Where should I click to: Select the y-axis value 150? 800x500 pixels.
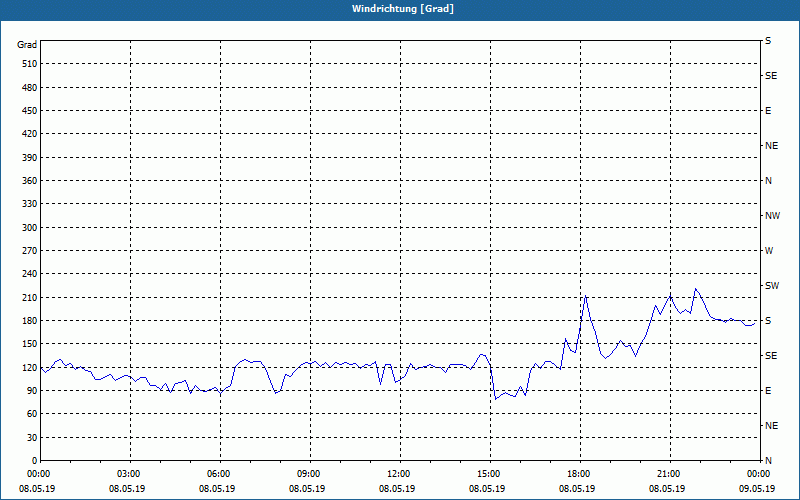click(x=30, y=344)
